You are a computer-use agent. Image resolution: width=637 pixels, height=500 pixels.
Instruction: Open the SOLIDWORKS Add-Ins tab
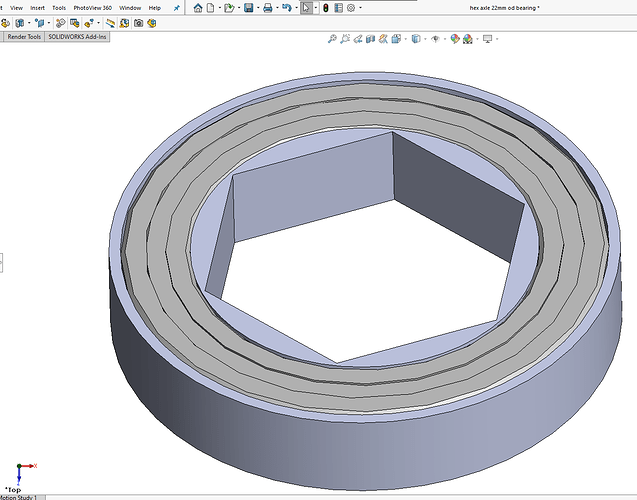tap(77, 37)
